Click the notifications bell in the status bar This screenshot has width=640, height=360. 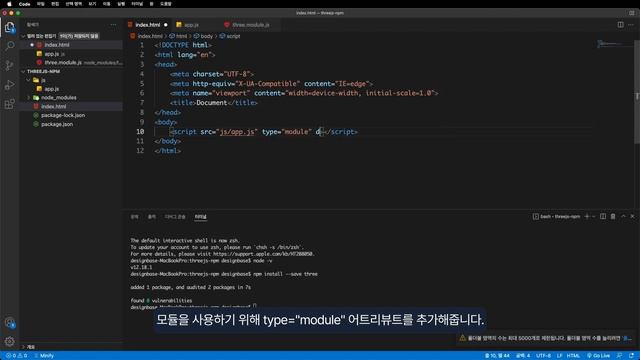631,356
